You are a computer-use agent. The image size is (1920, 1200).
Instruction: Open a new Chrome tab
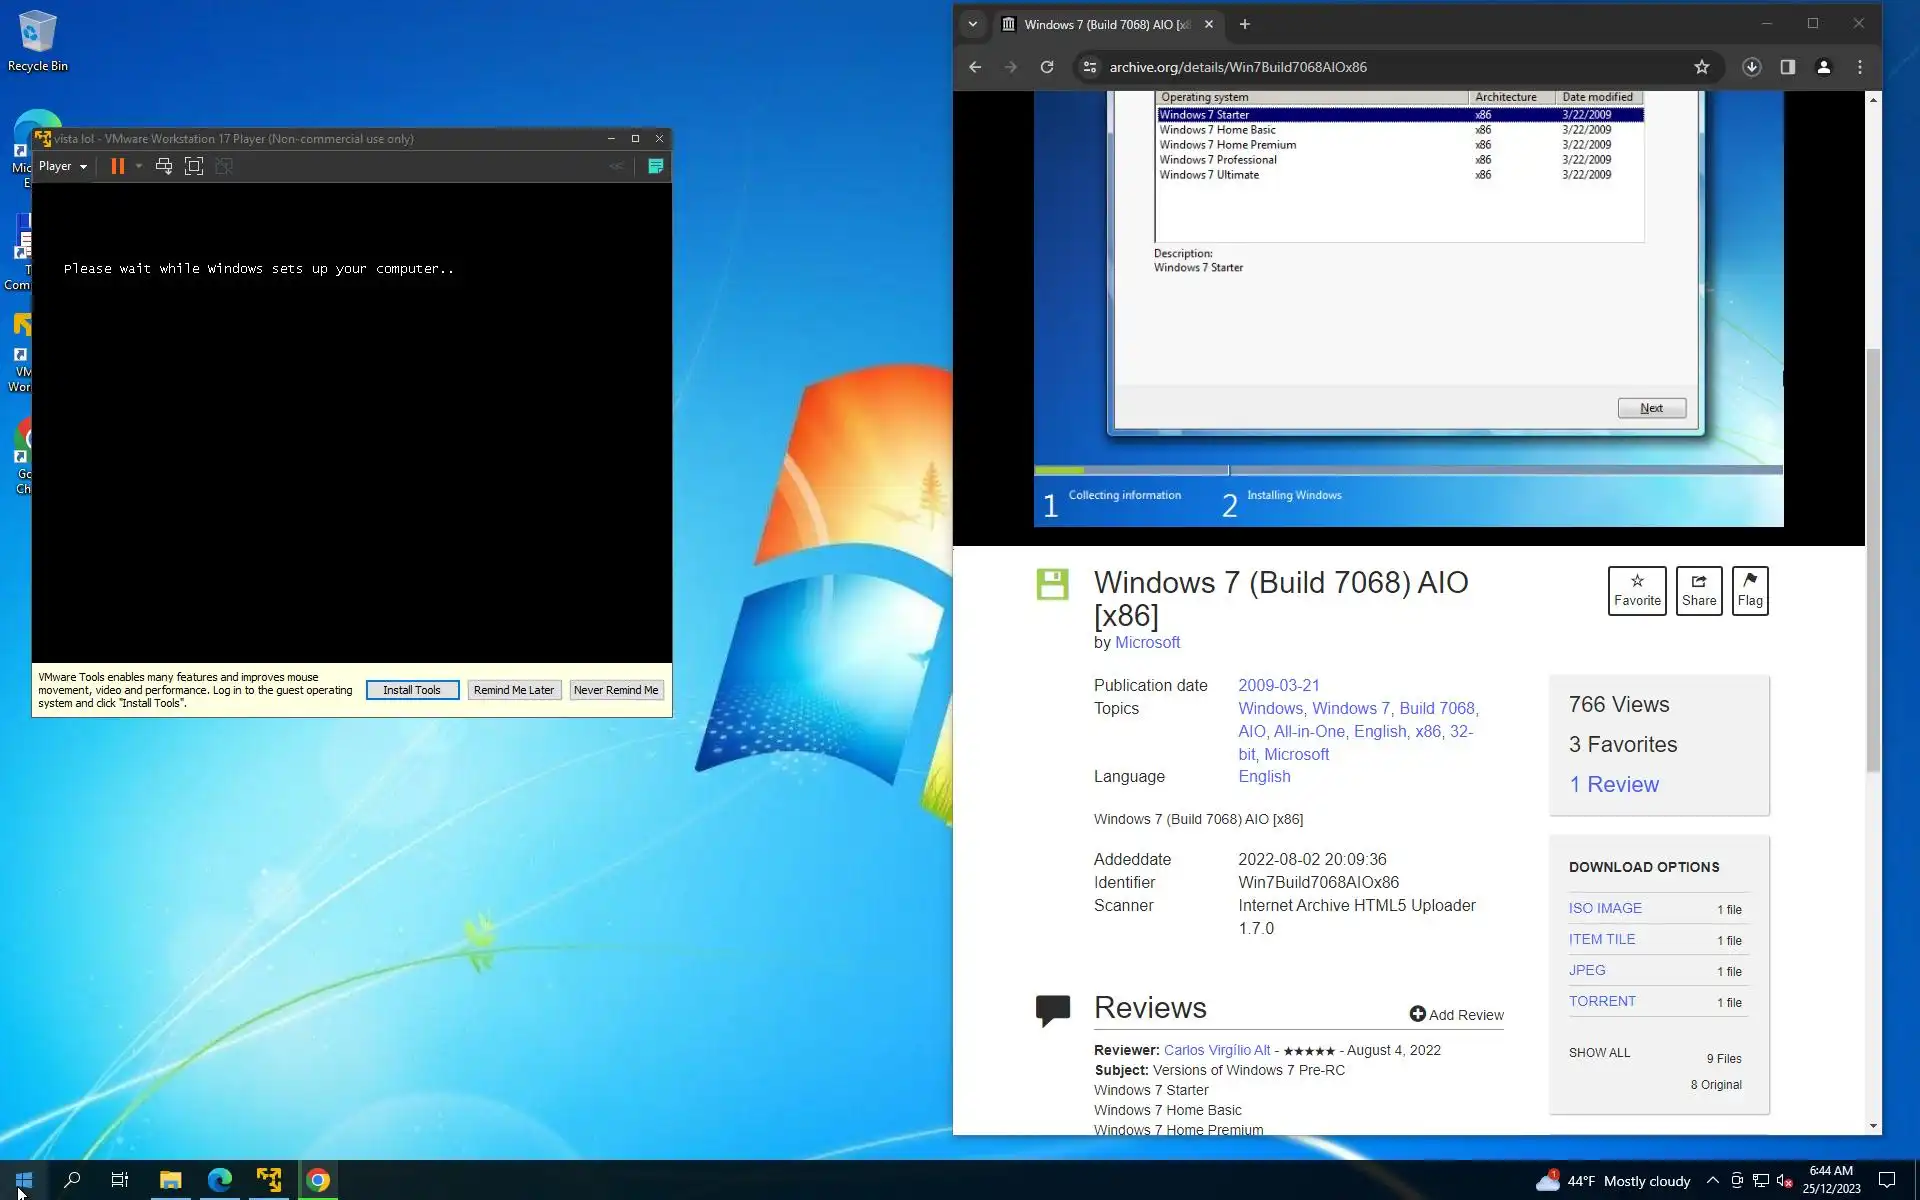[x=1244, y=24]
